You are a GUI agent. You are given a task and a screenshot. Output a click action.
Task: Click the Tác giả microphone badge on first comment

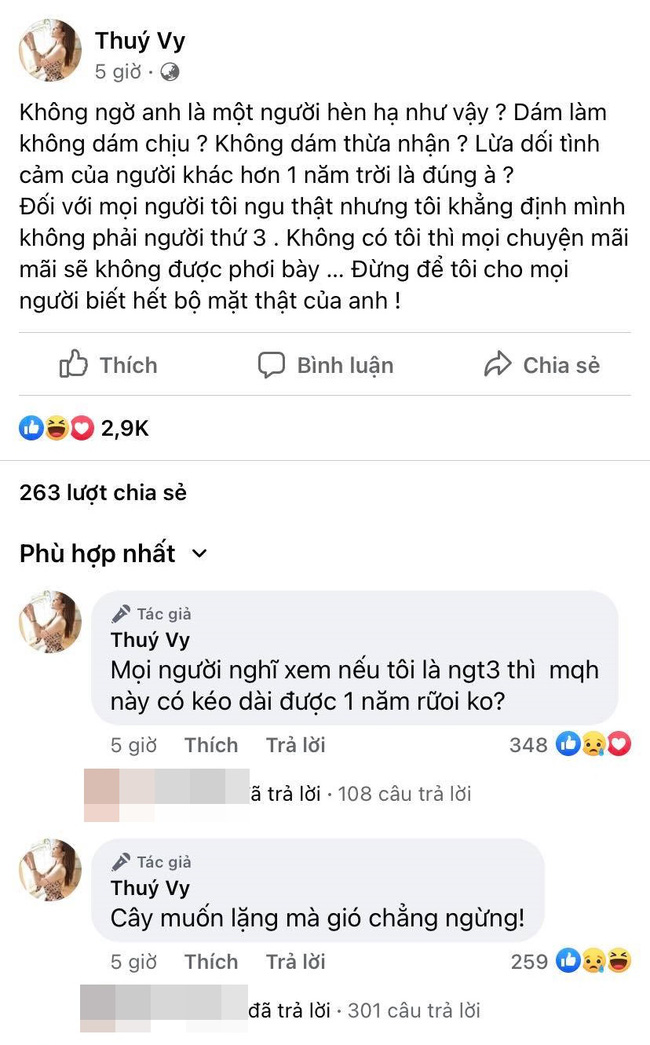click(121, 614)
